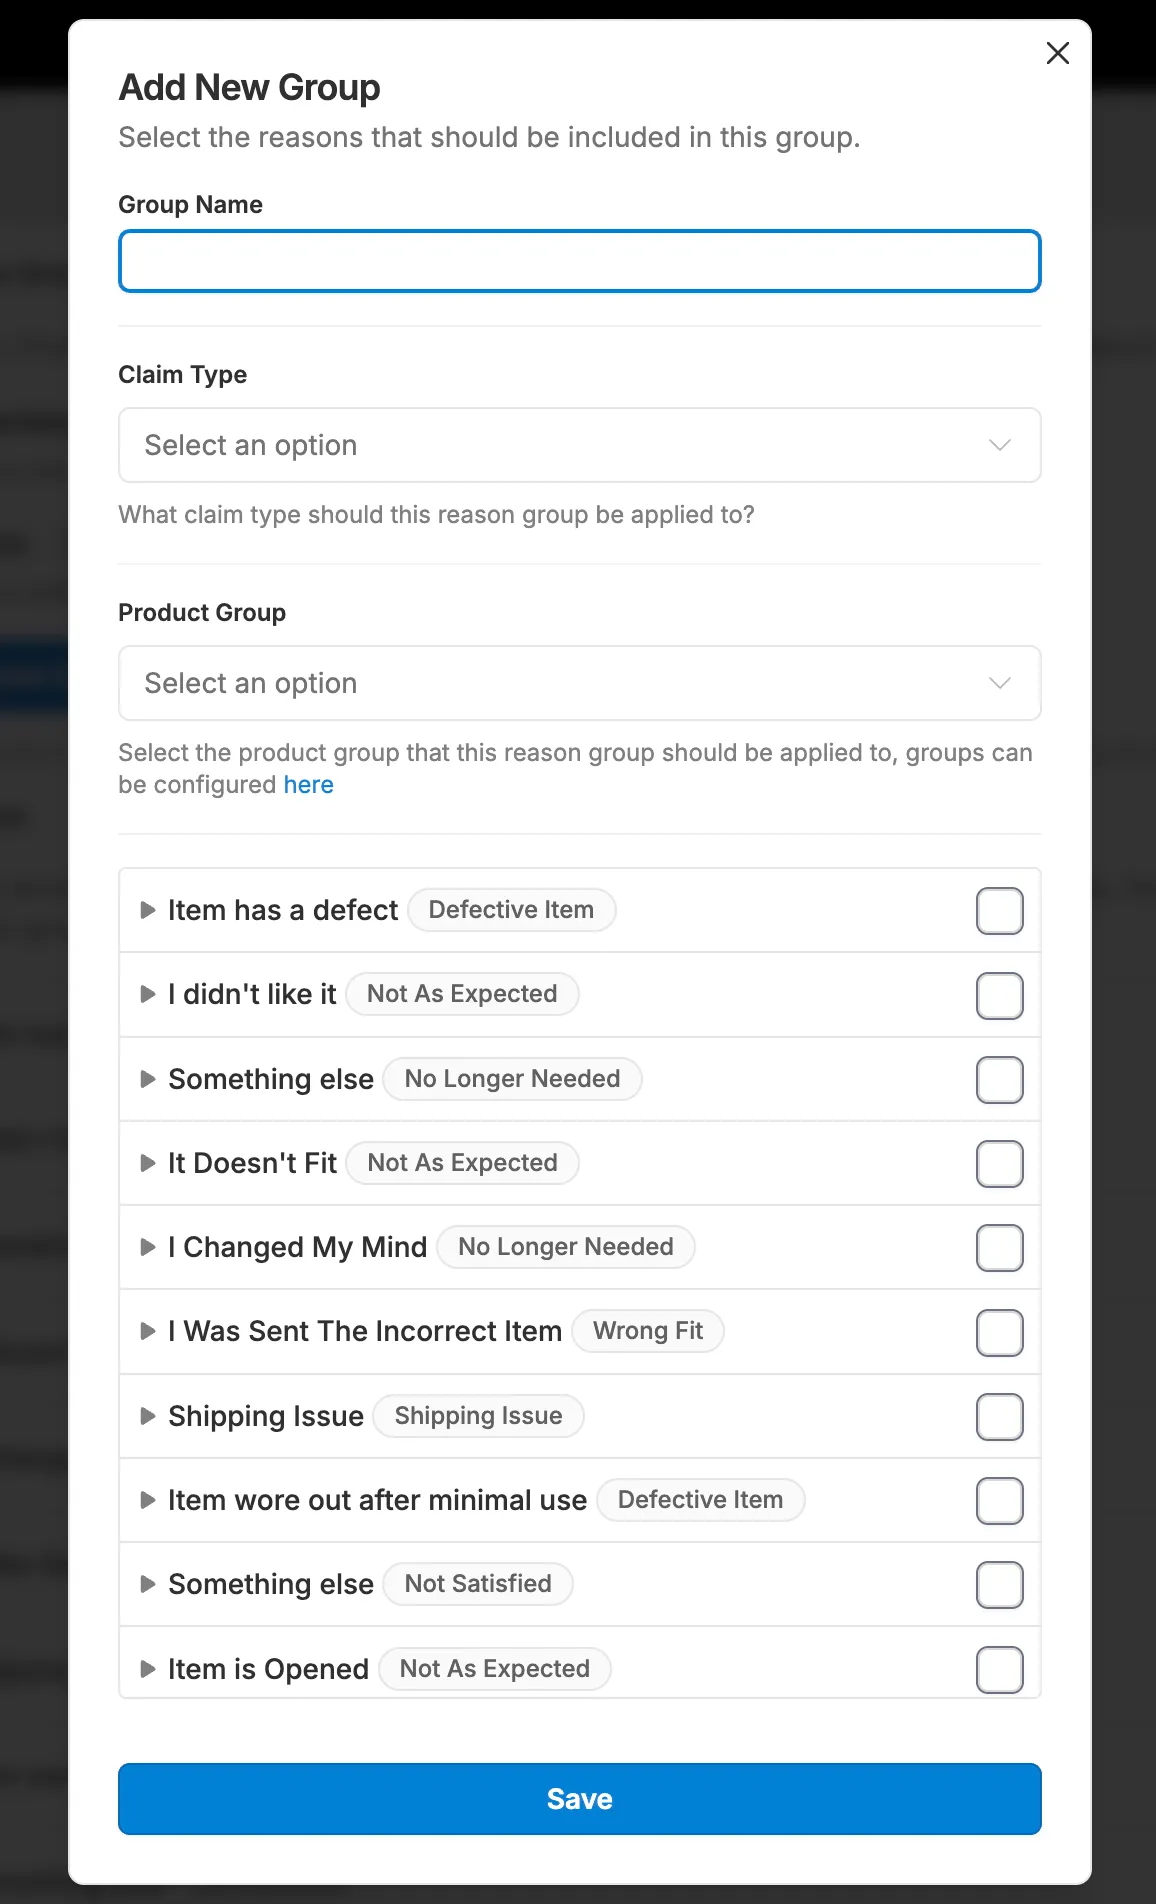Expand the "Item has a defect" reason
The width and height of the screenshot is (1156, 1904).
(147, 910)
